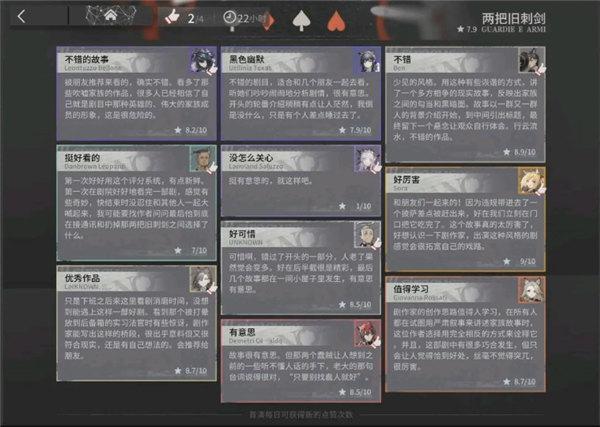Screen dimensions: 600x427
Task: Select the orange heart suit icon
Action: click(x=336, y=21)
